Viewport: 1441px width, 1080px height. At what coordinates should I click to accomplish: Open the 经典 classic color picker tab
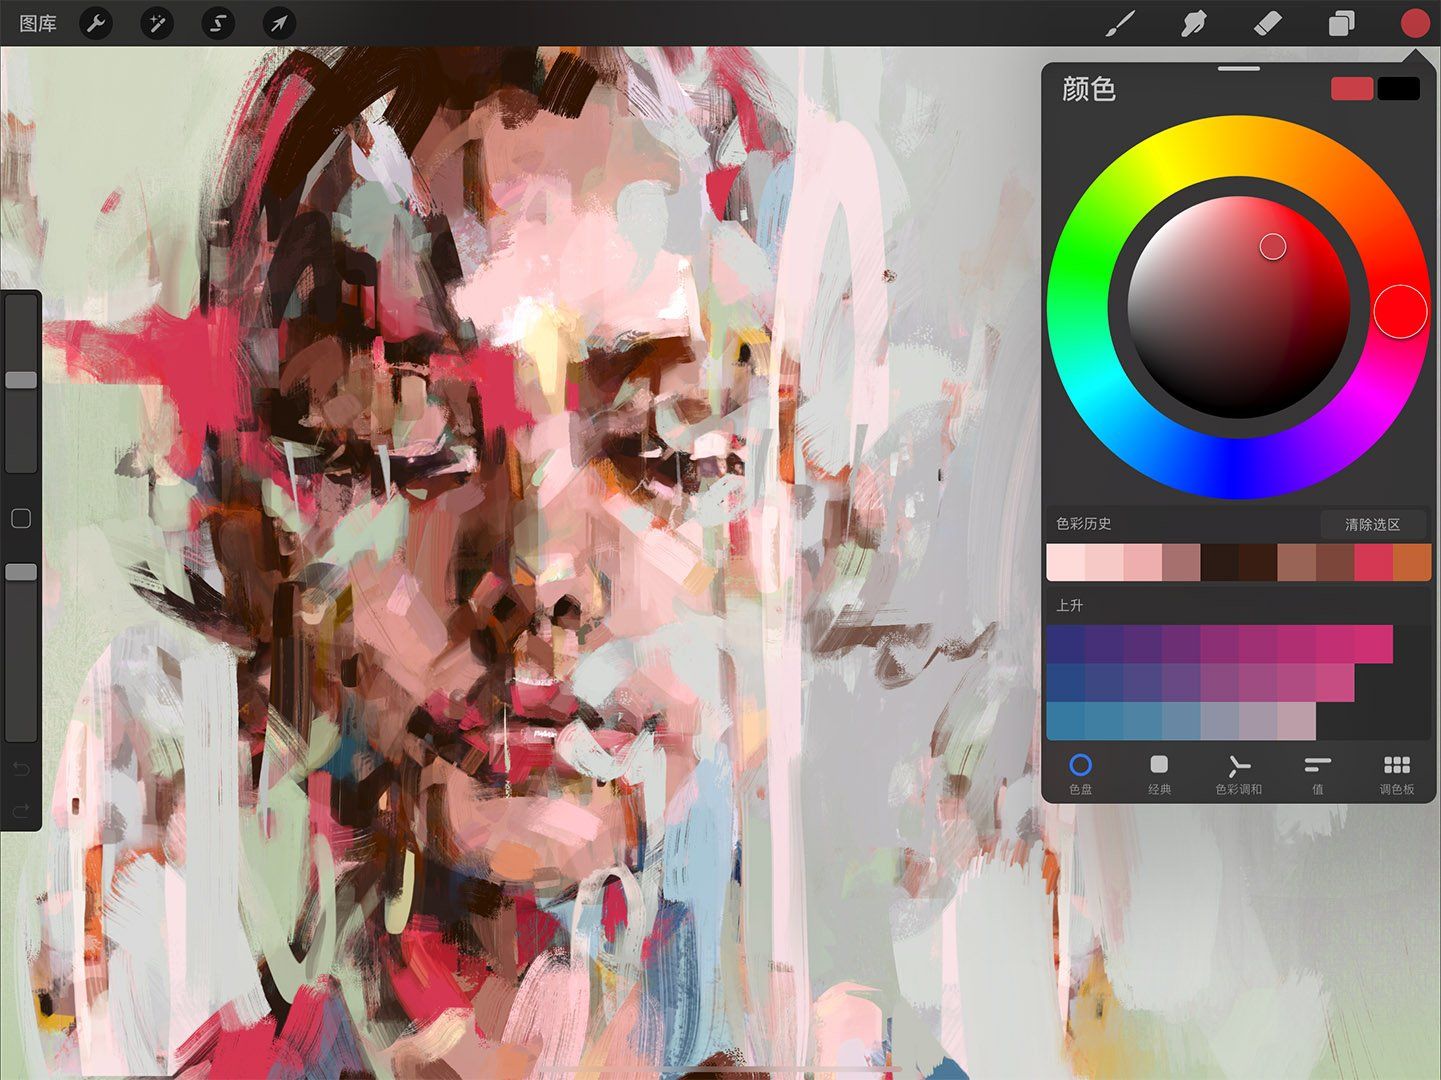pyautogui.click(x=1159, y=773)
